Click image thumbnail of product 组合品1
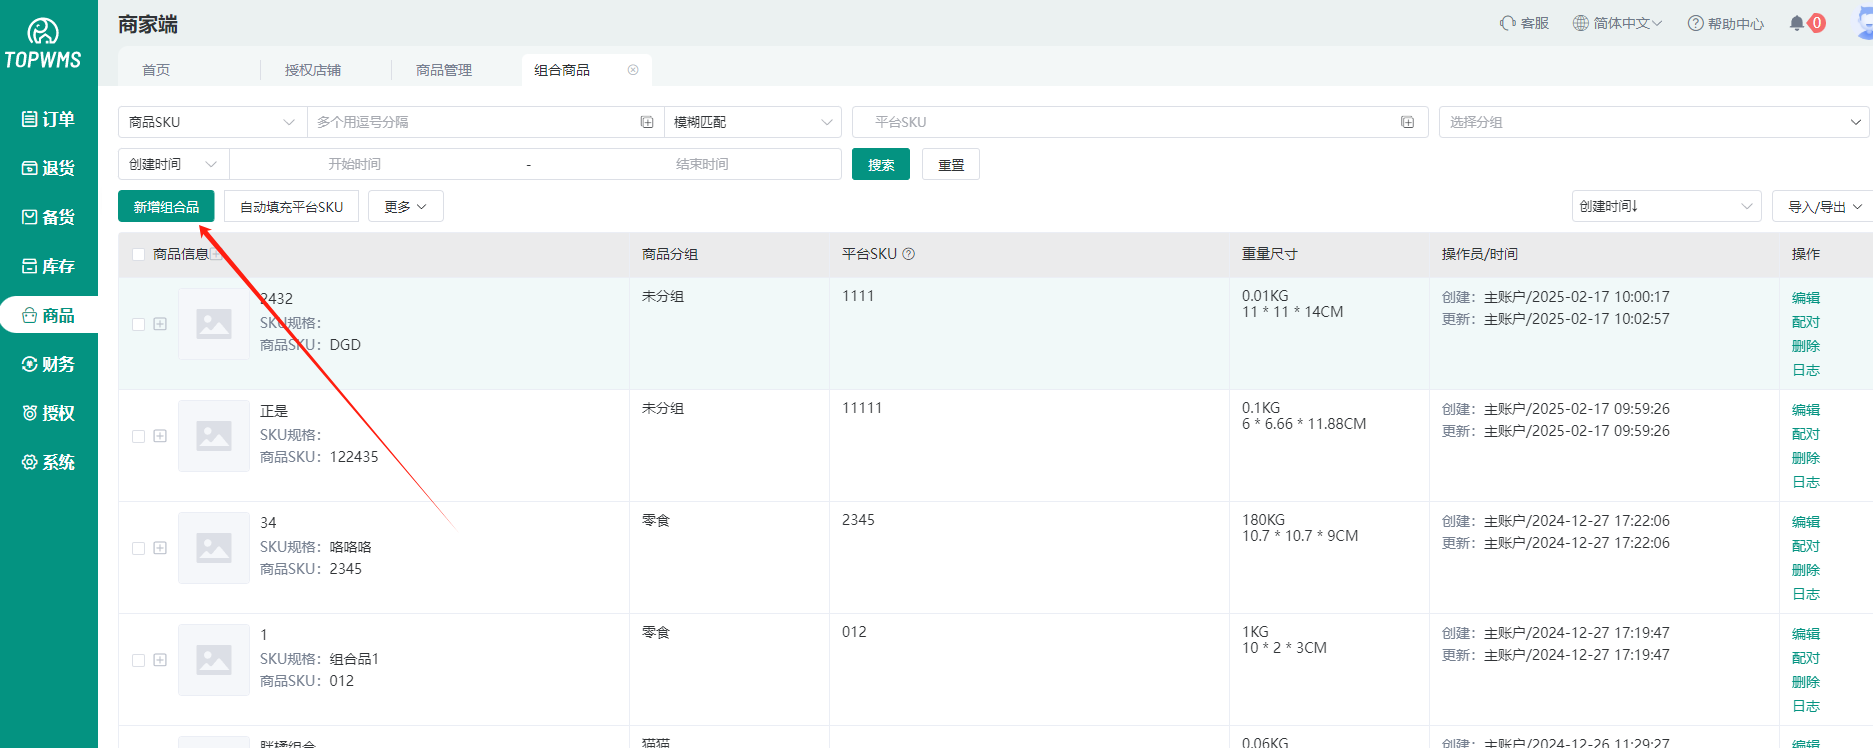The width and height of the screenshot is (1873, 748). pos(214,660)
